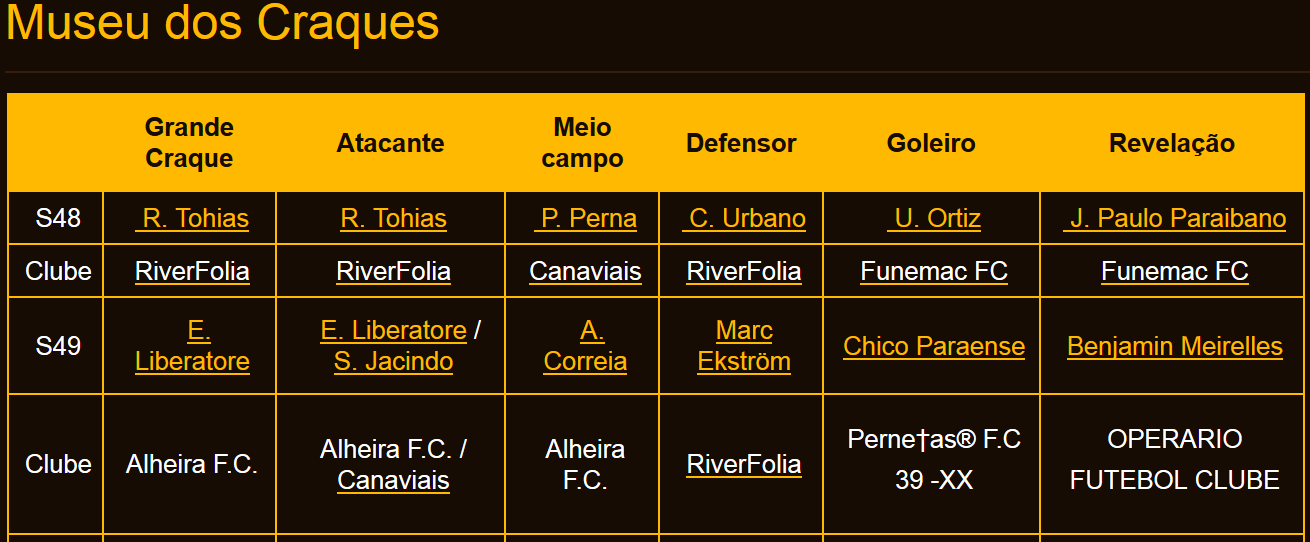Open C. Urbano defender profile link
1310x542 pixels.
pos(744,218)
